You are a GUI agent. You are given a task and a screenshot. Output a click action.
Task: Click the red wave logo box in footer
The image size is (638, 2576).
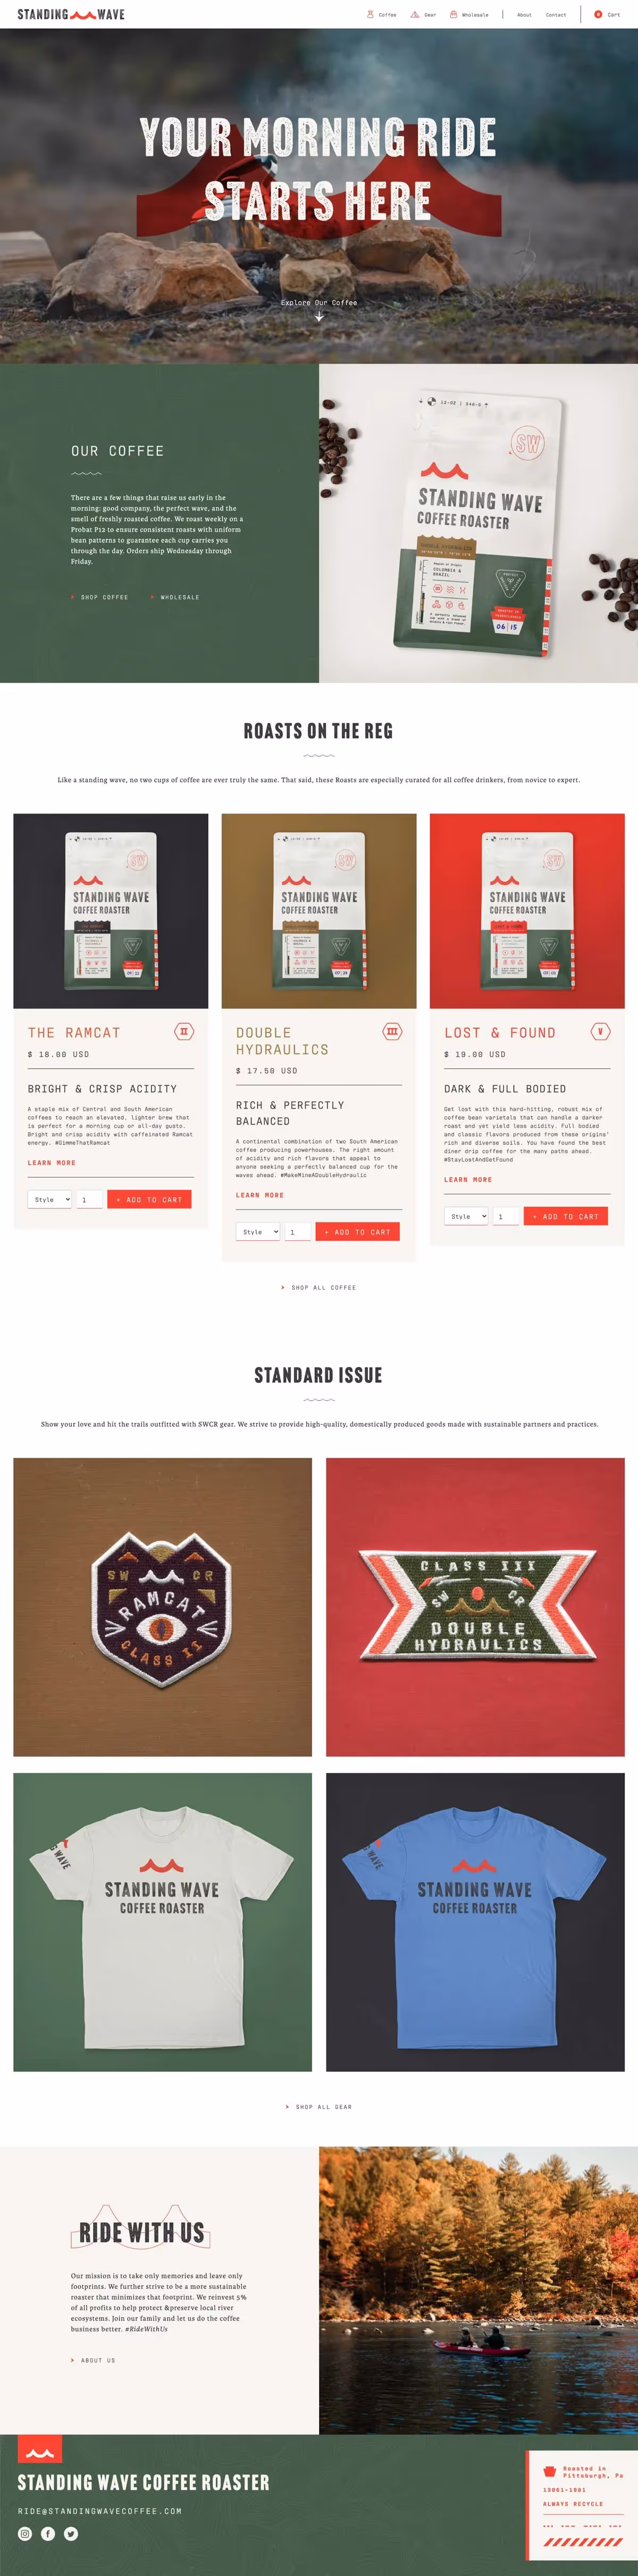click(40, 2448)
